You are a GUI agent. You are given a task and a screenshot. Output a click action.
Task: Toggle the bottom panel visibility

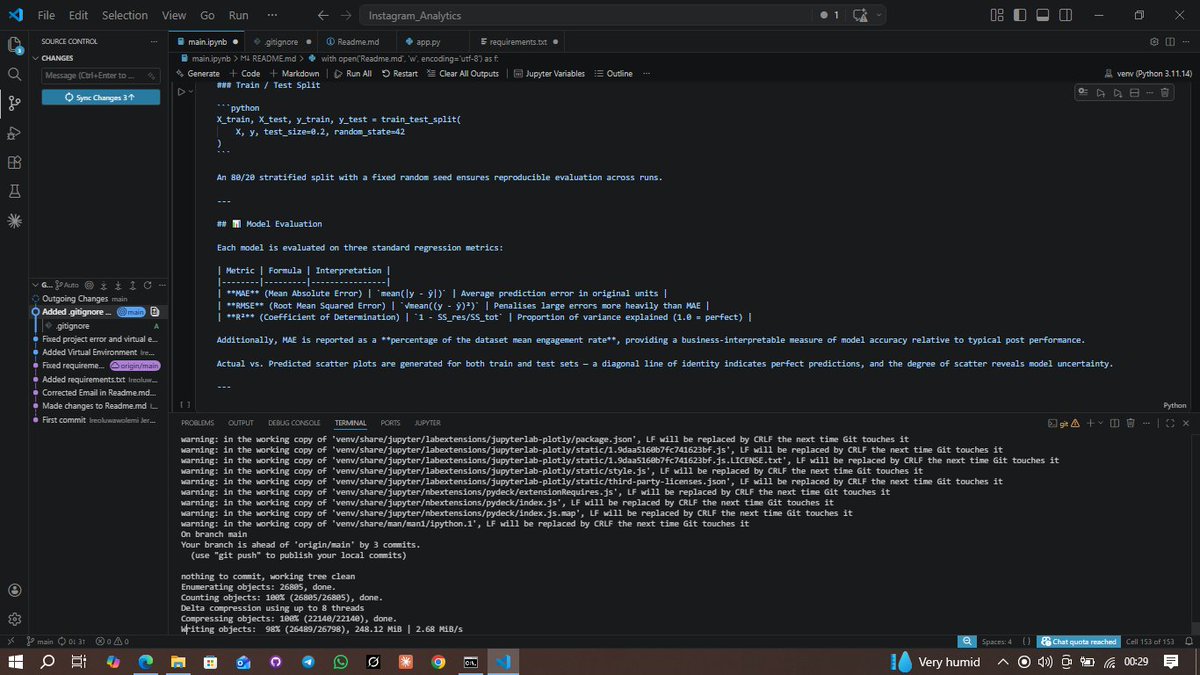point(1042,15)
